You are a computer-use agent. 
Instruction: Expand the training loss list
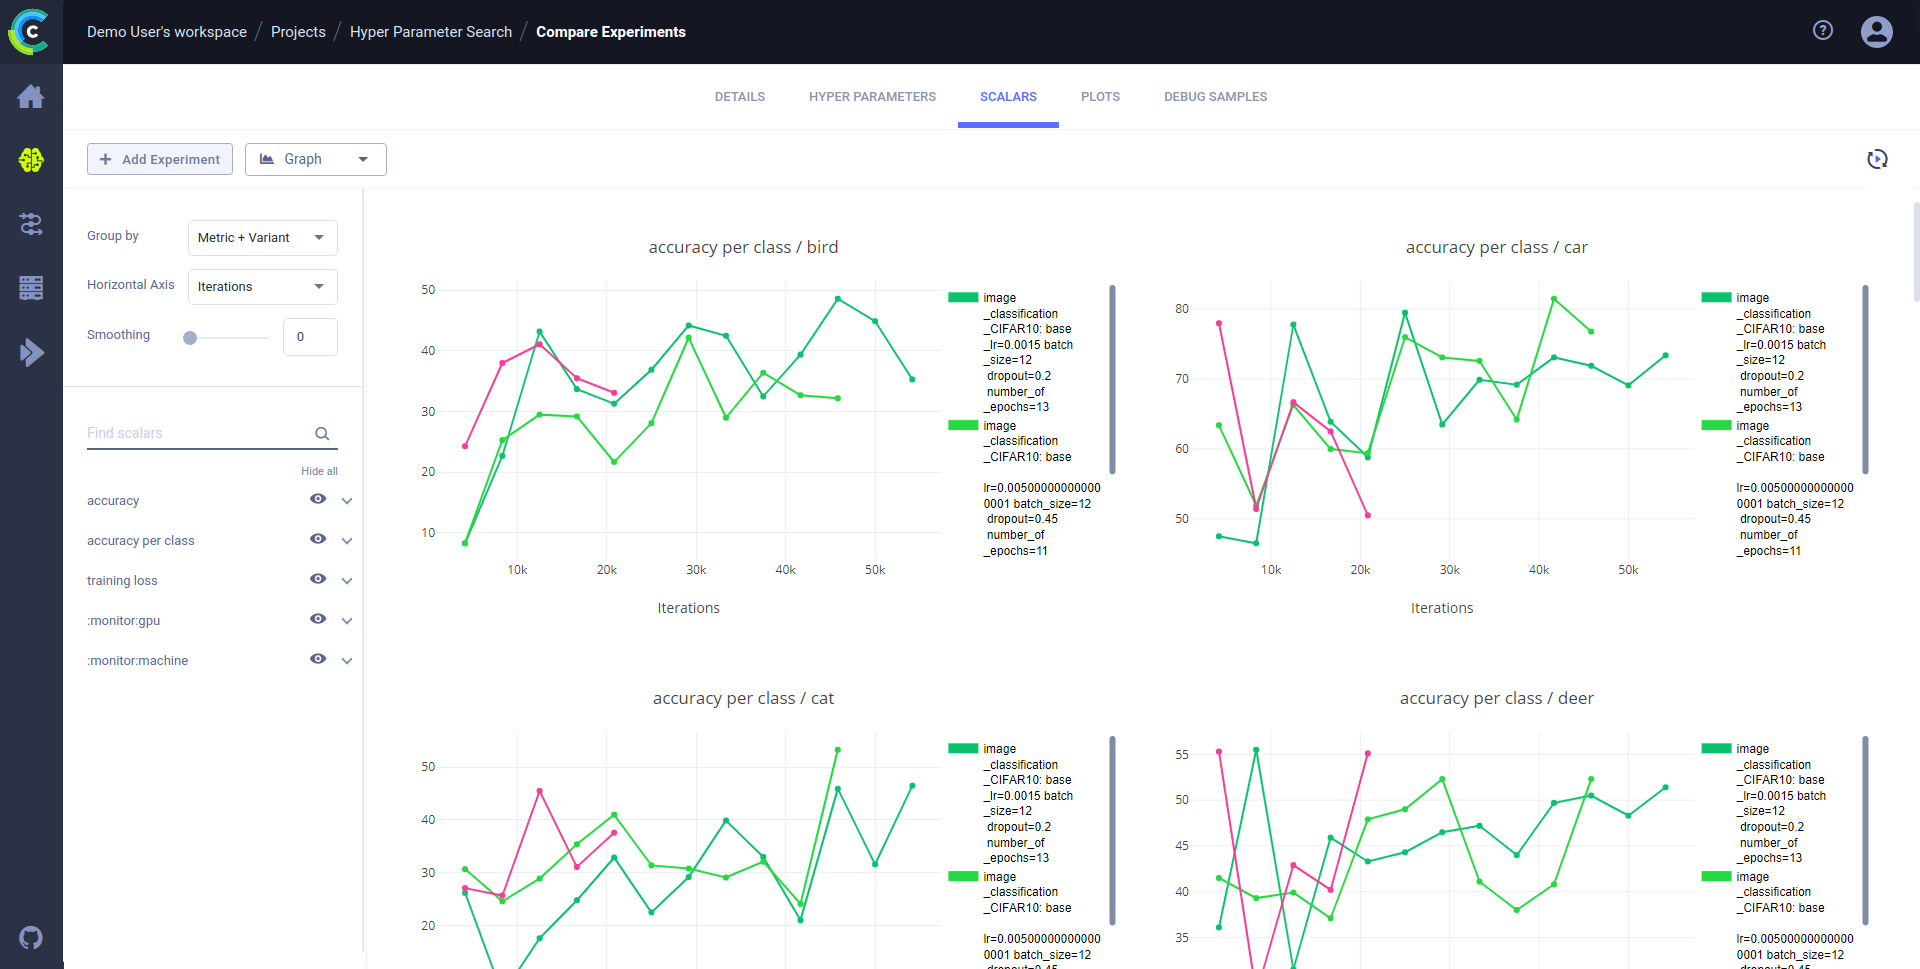coord(347,581)
